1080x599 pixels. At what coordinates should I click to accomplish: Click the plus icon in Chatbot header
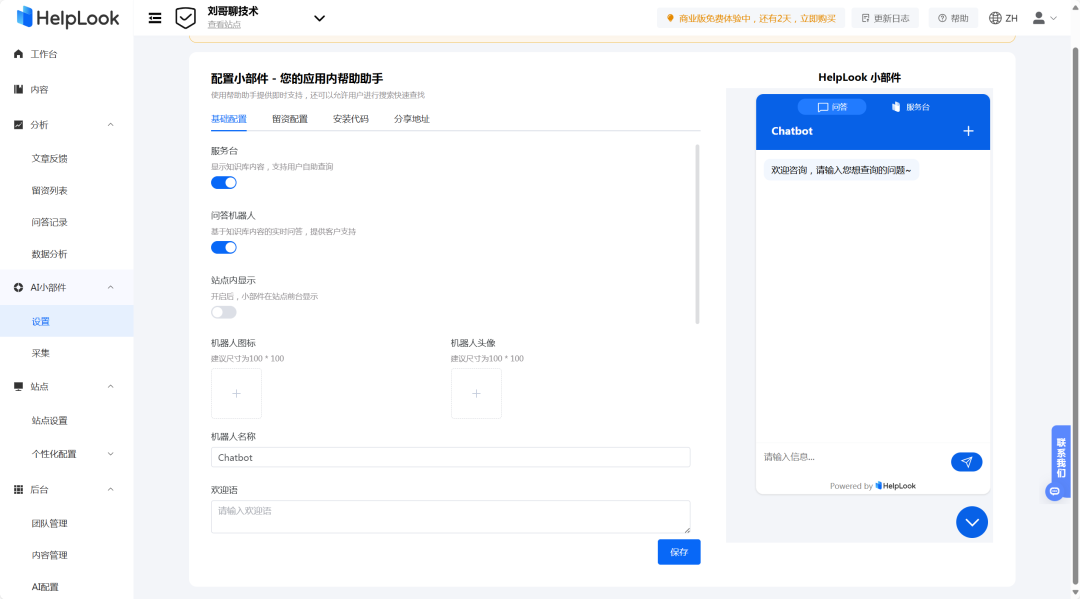[x=968, y=131]
